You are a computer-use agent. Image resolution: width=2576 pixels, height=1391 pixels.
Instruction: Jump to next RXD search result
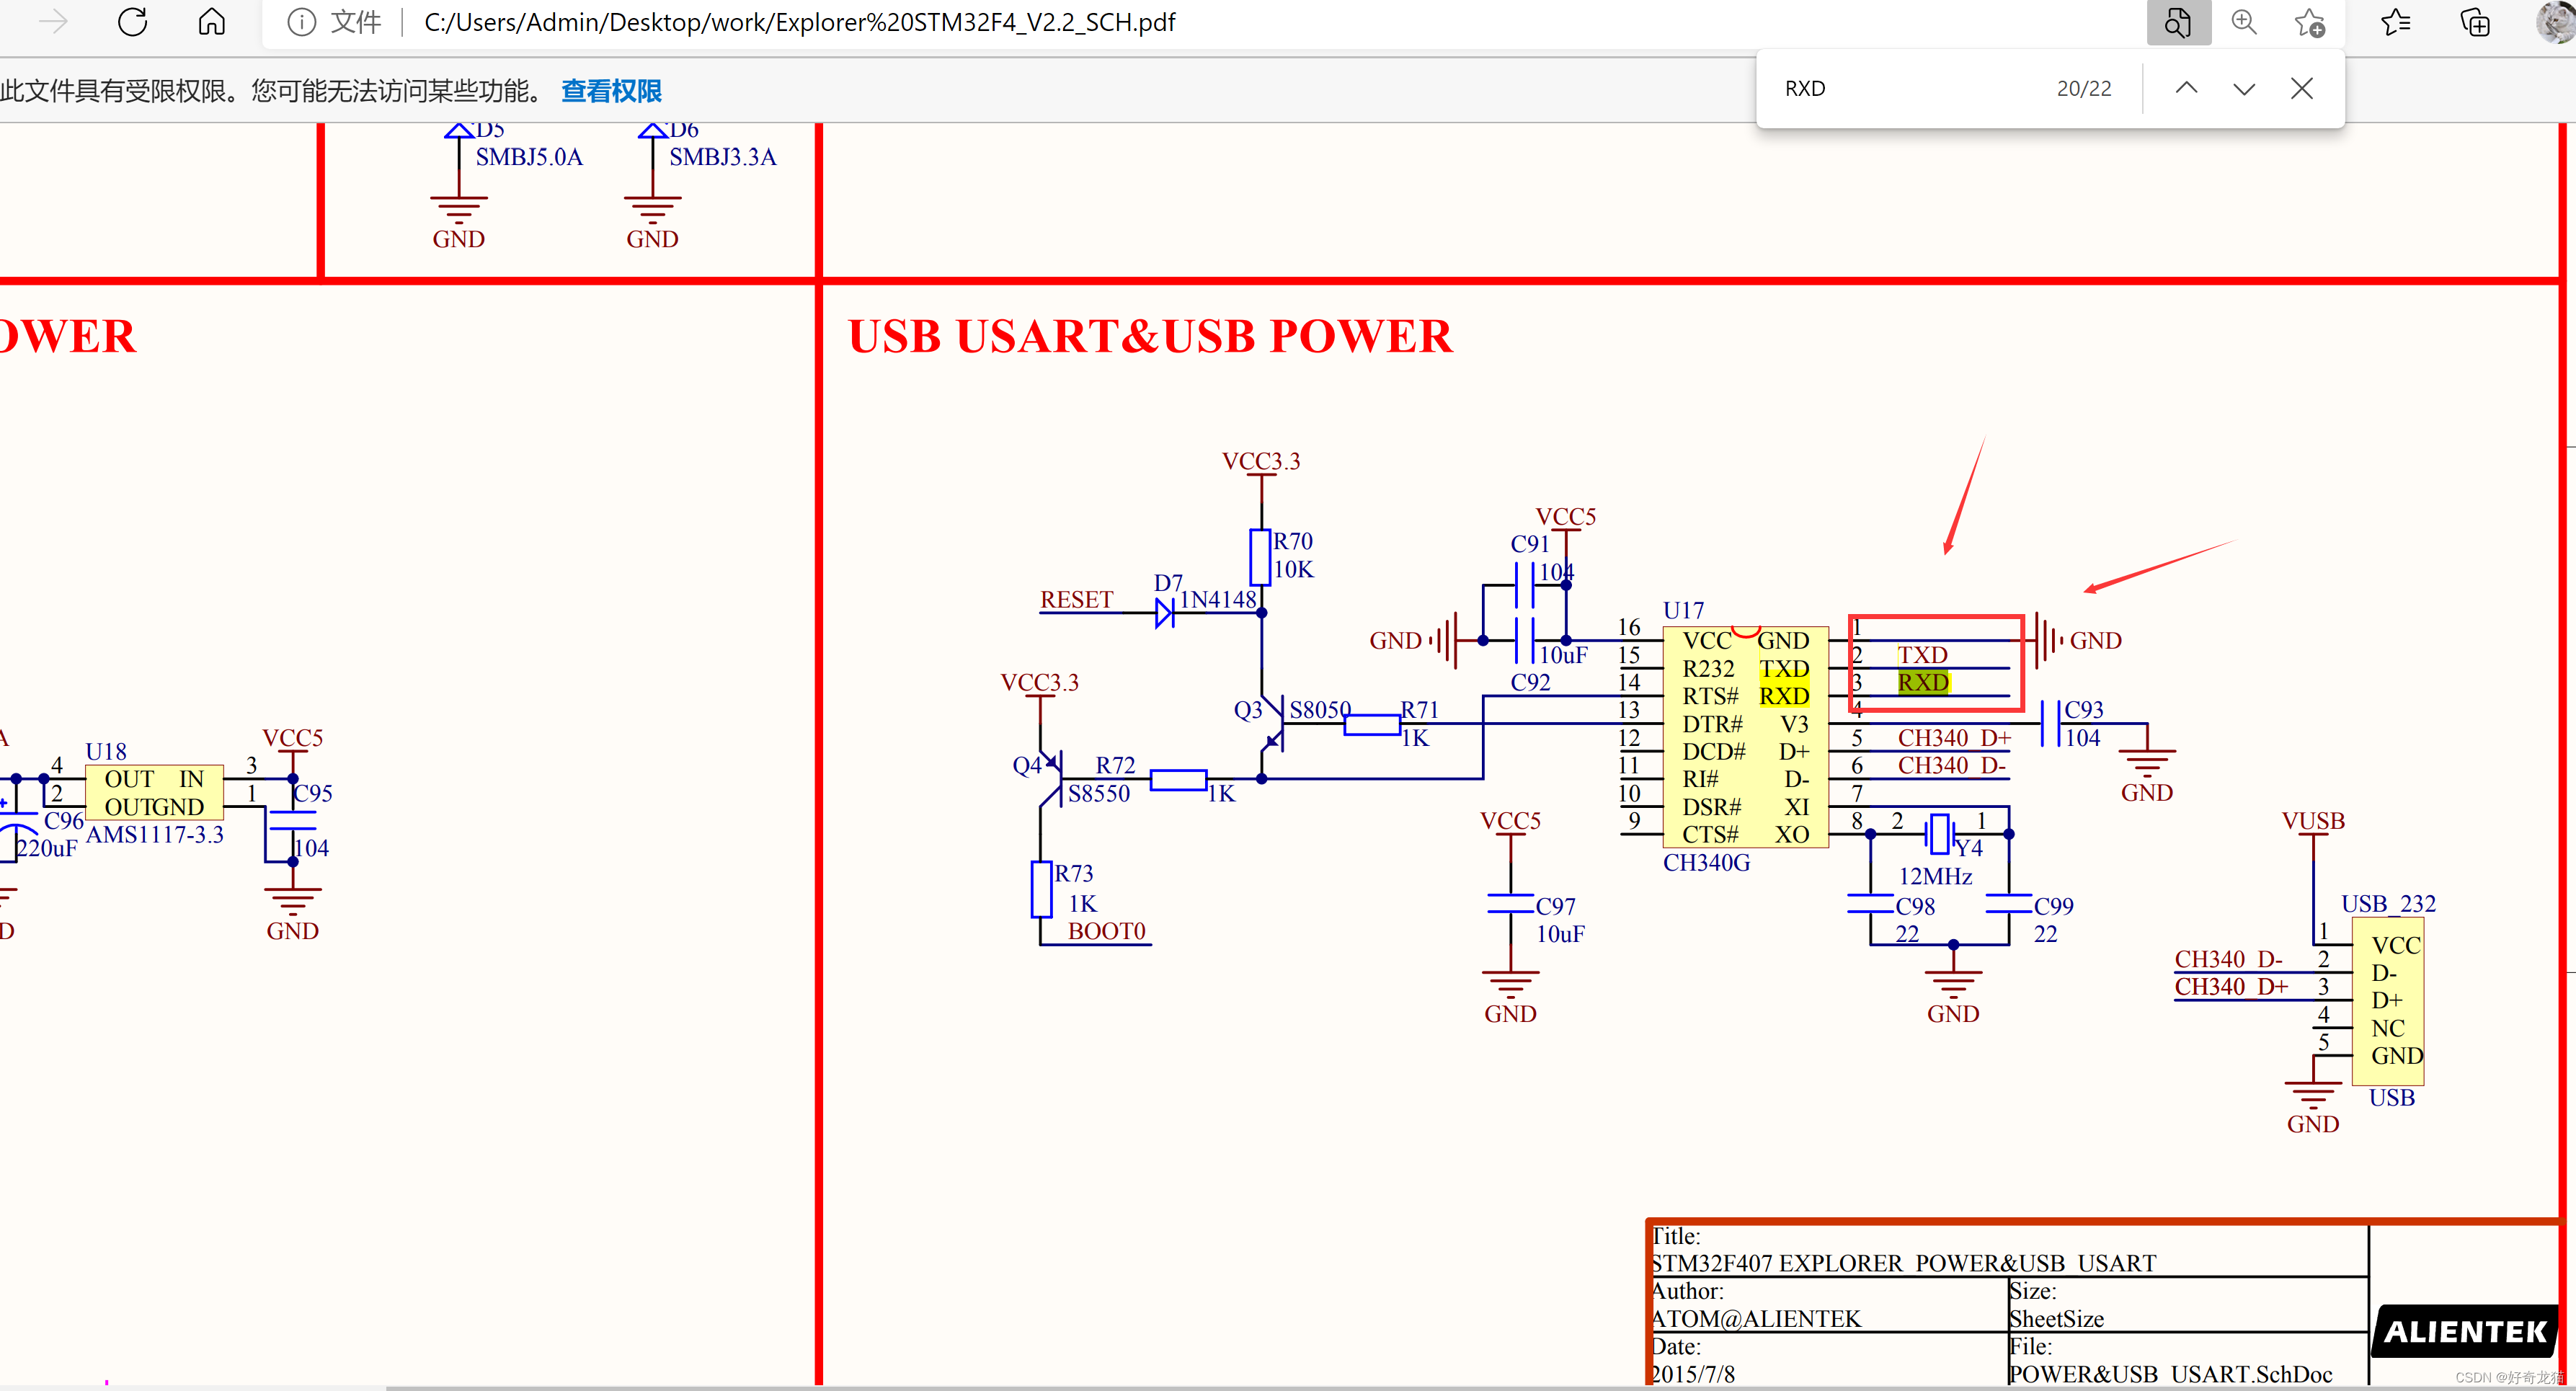click(2244, 88)
